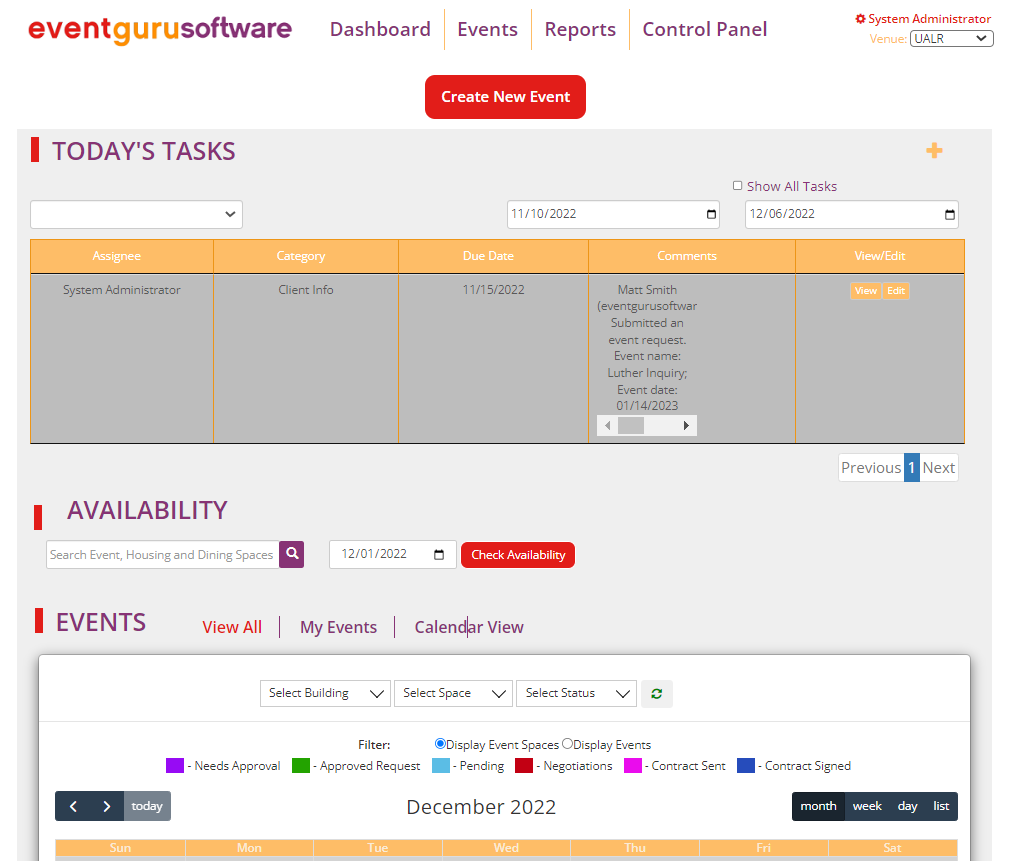Click the System Administrator gear icon

tap(860, 19)
